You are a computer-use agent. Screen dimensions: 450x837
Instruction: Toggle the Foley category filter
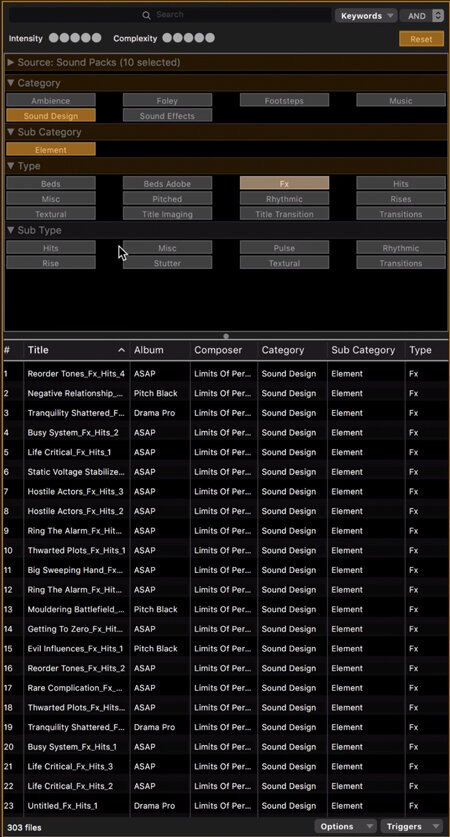(167, 100)
